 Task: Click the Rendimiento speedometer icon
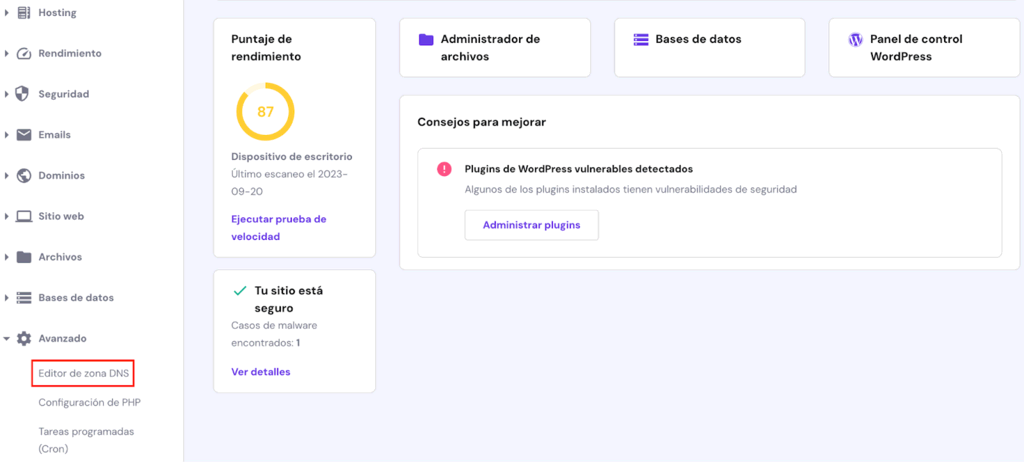tap(24, 53)
